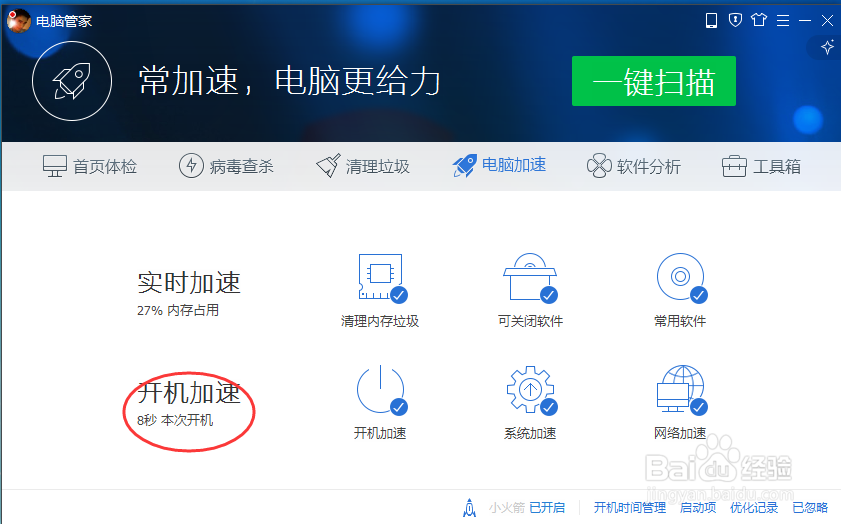
Task: Open the 工具箱 tab
Action: (761, 166)
